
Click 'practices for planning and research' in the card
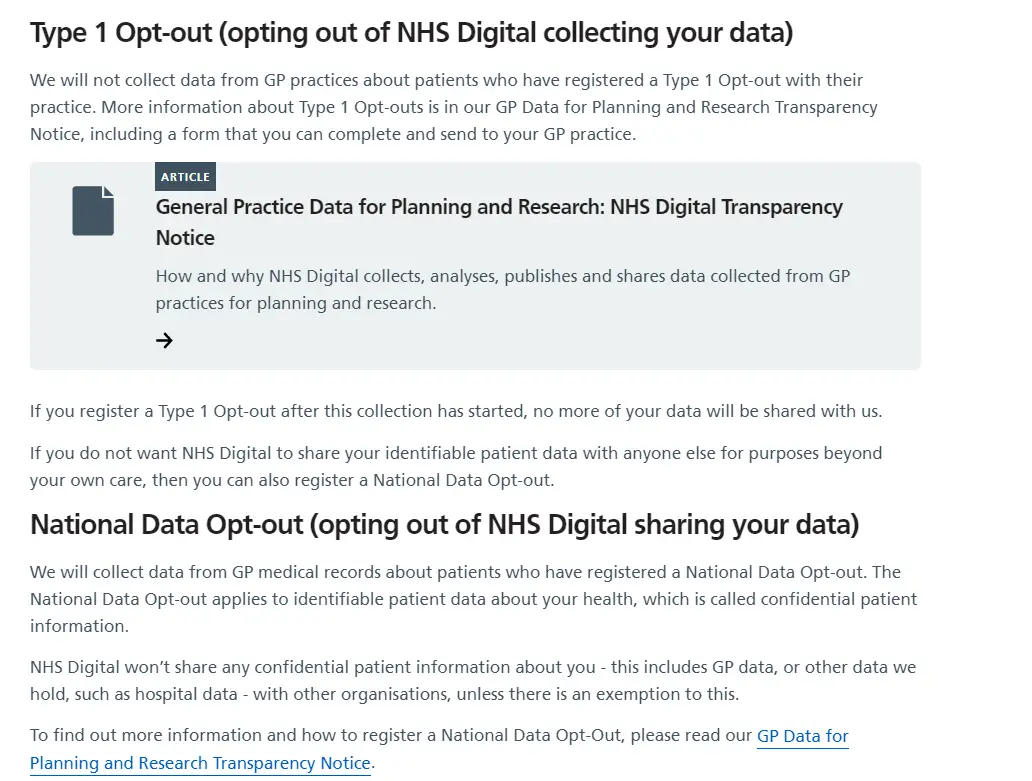(x=296, y=303)
